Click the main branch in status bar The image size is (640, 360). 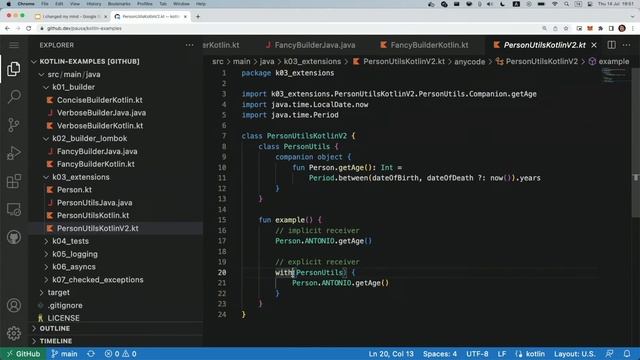click(x=64, y=354)
